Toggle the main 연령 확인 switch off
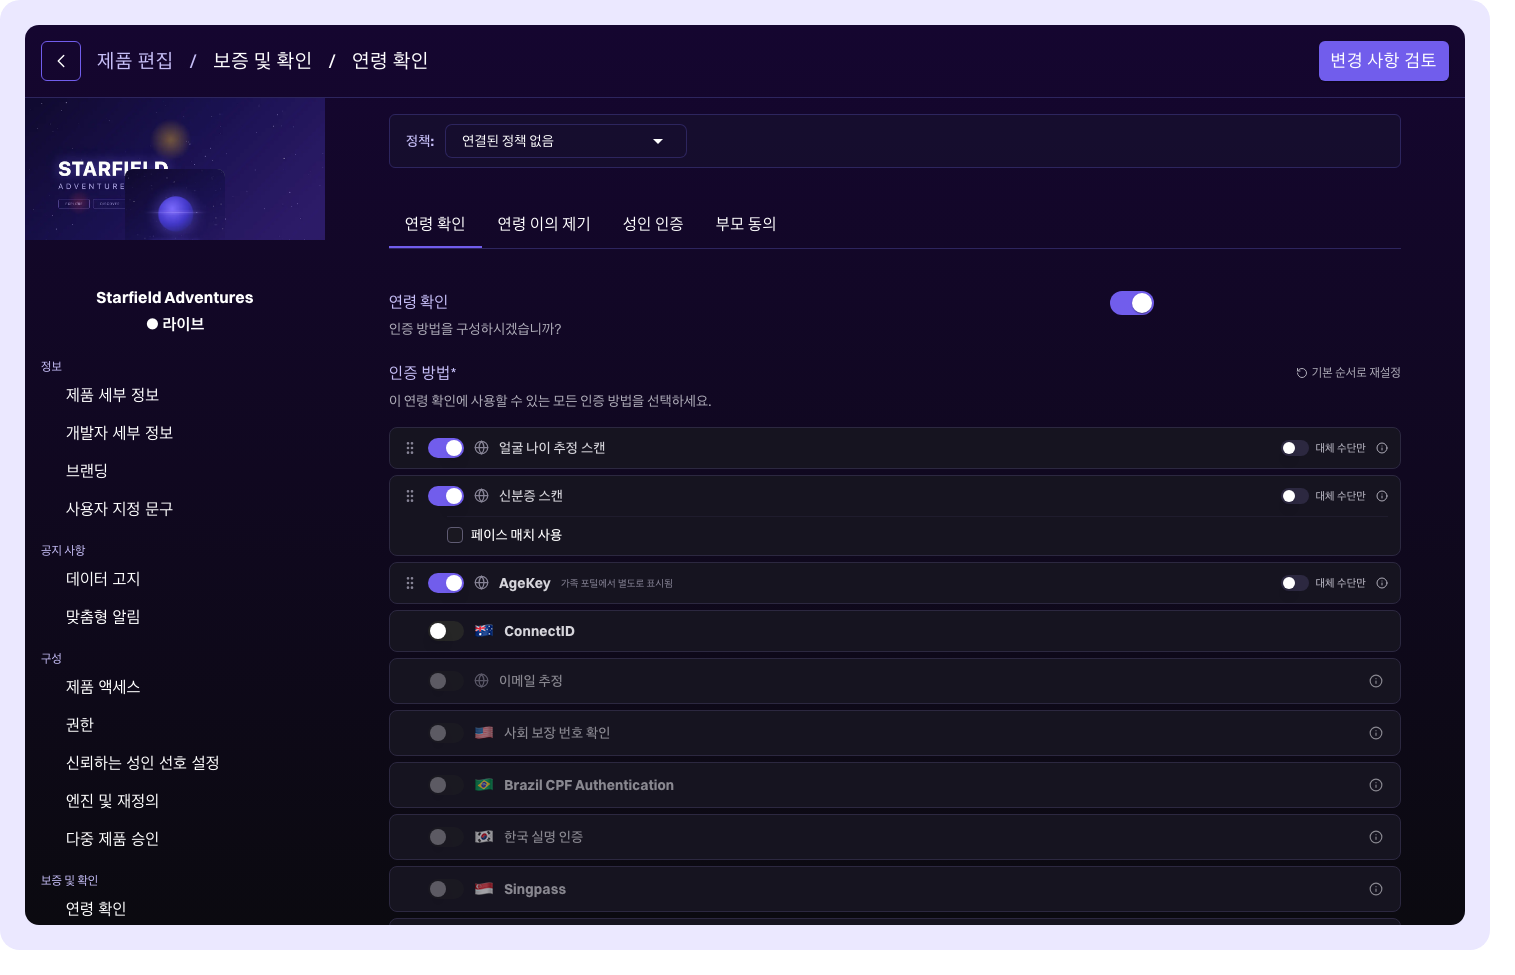The width and height of the screenshot is (1515, 975). coord(1132,303)
